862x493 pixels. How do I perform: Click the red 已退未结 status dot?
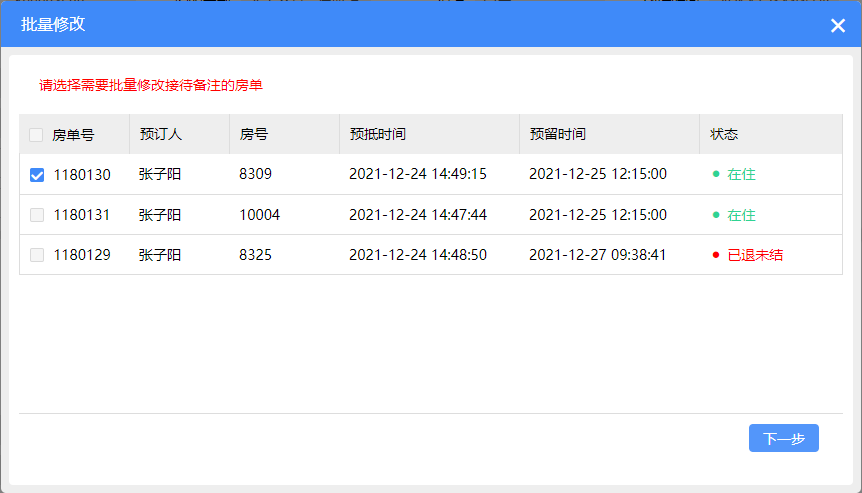pos(716,254)
